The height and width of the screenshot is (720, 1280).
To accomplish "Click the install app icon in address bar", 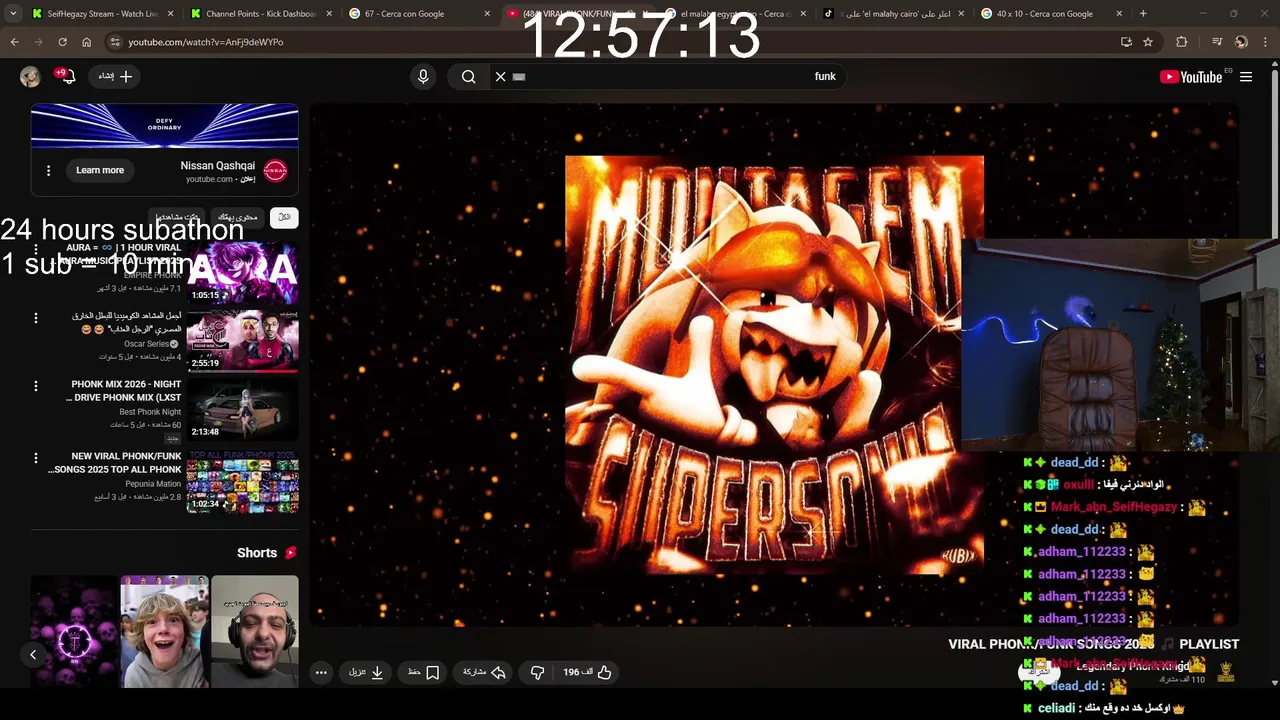I will point(1126,42).
